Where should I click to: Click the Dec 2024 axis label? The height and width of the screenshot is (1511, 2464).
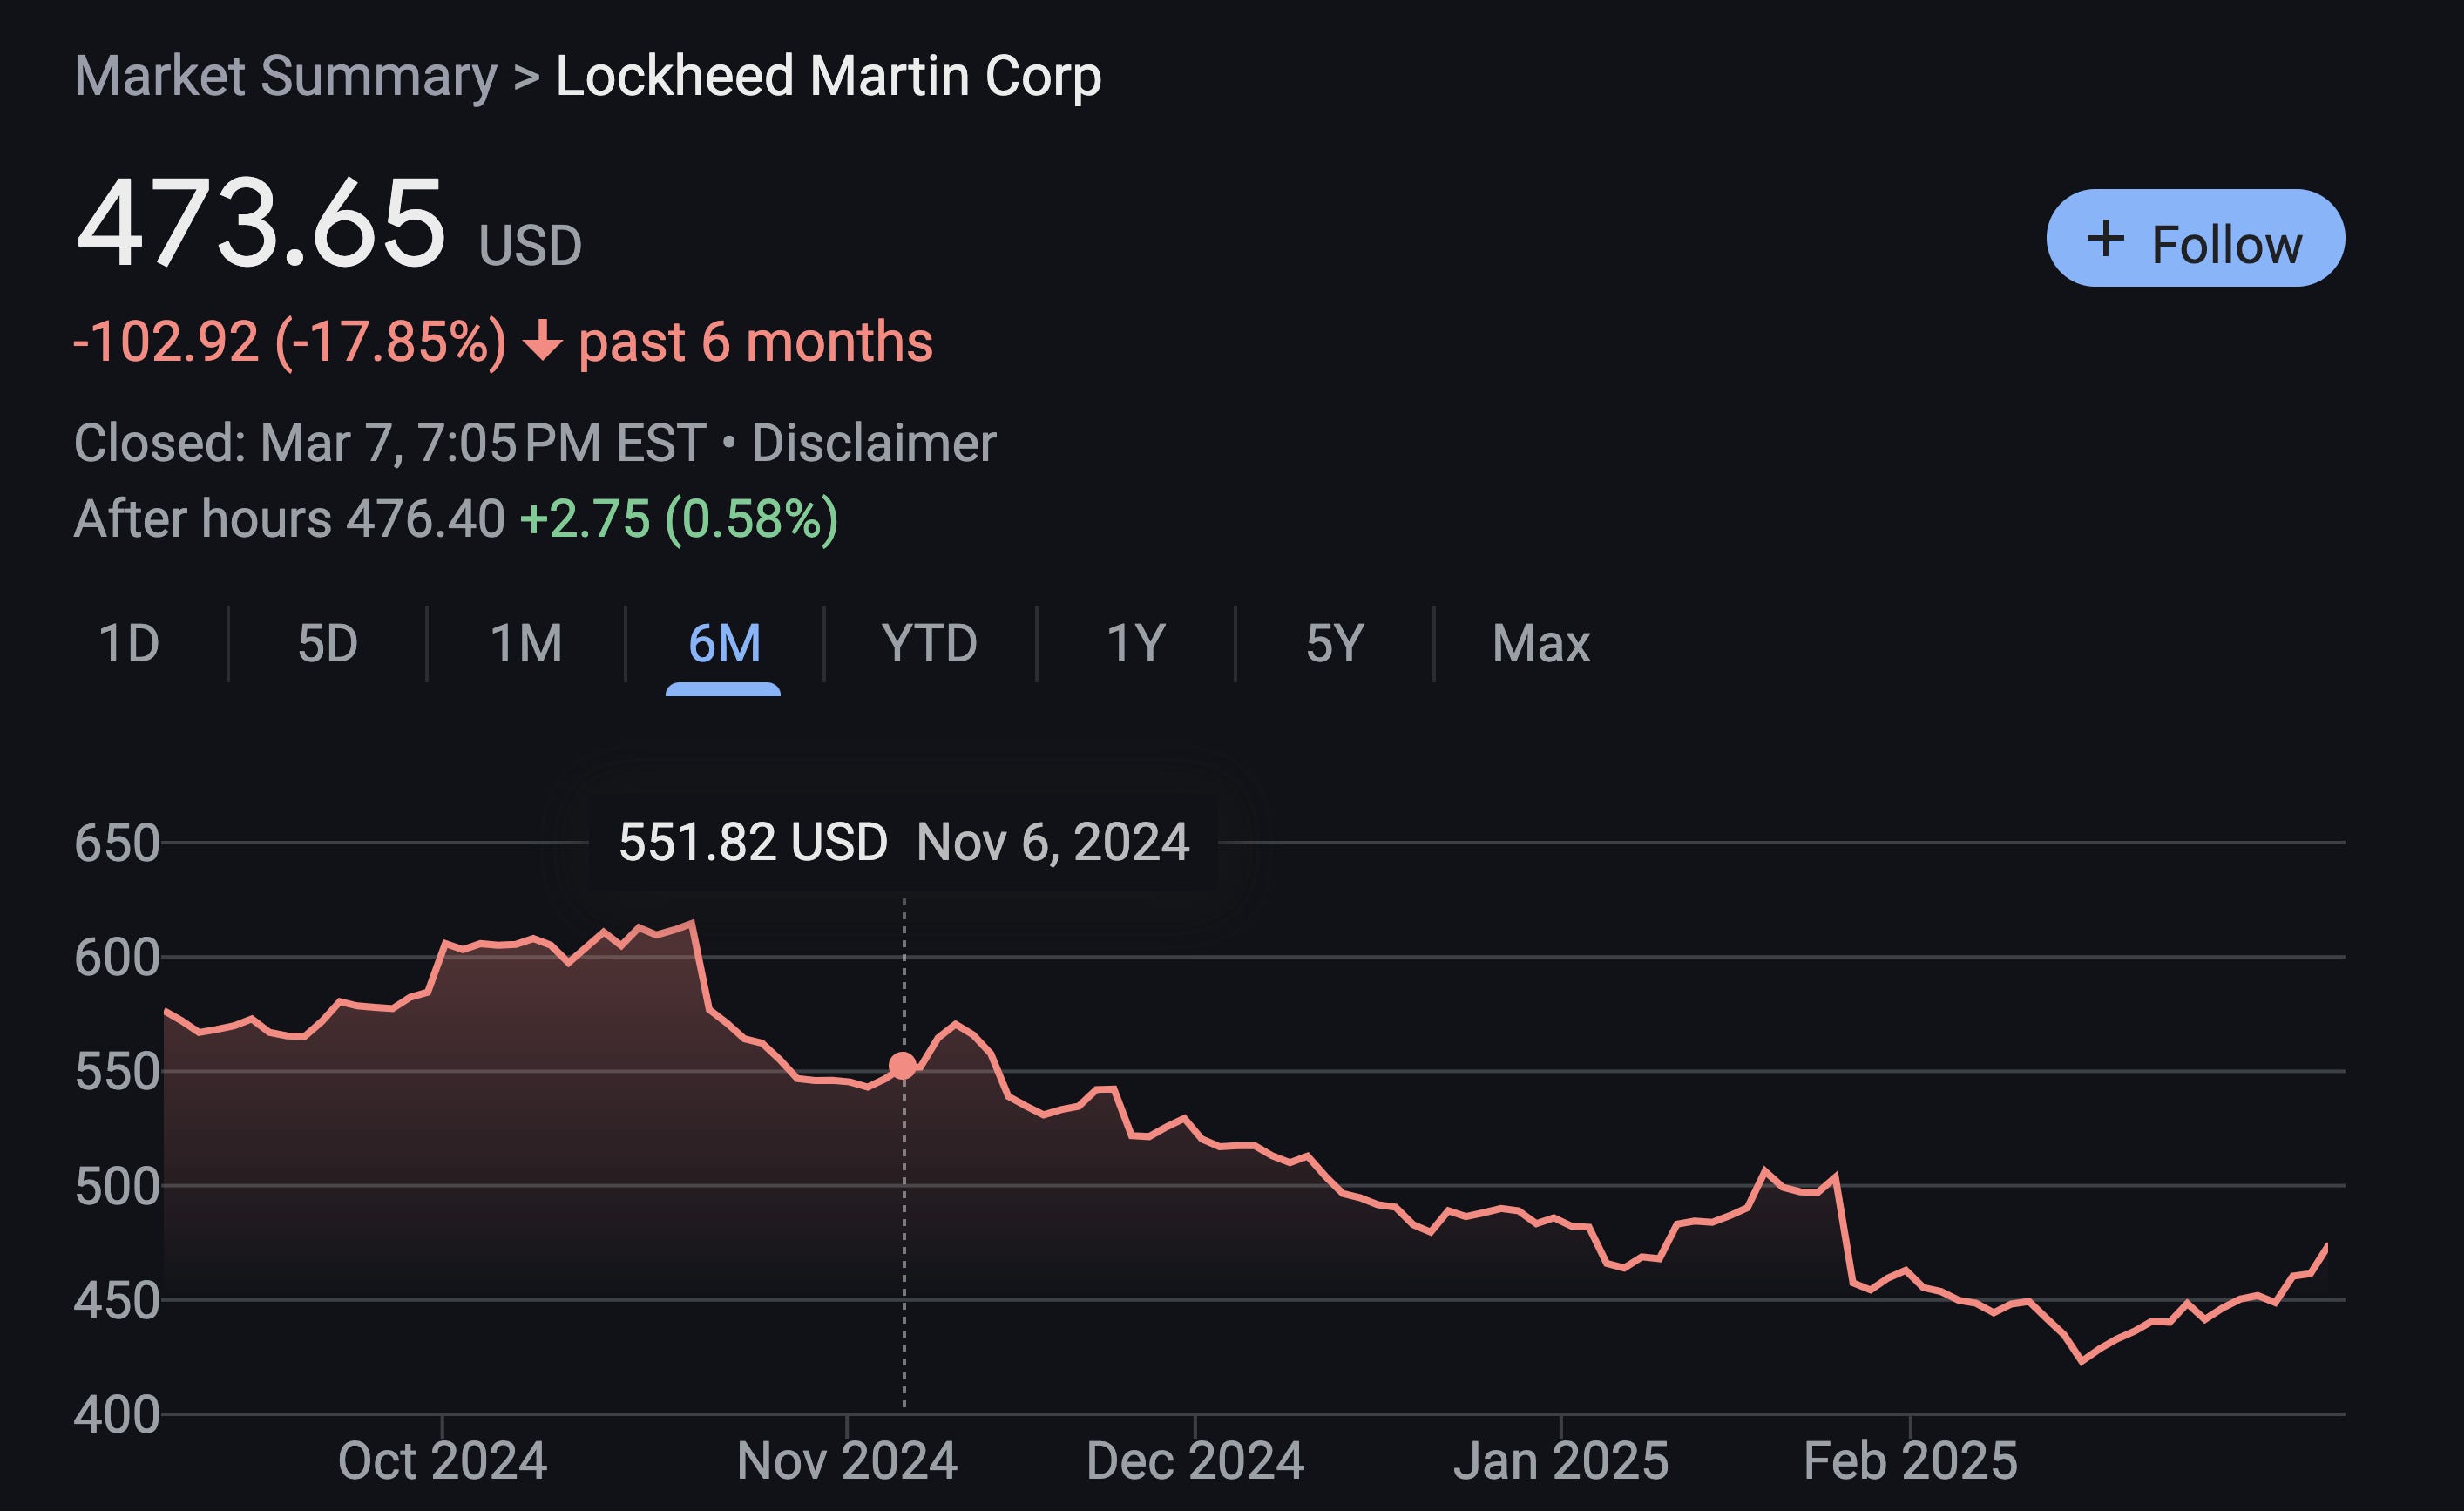click(1195, 1461)
